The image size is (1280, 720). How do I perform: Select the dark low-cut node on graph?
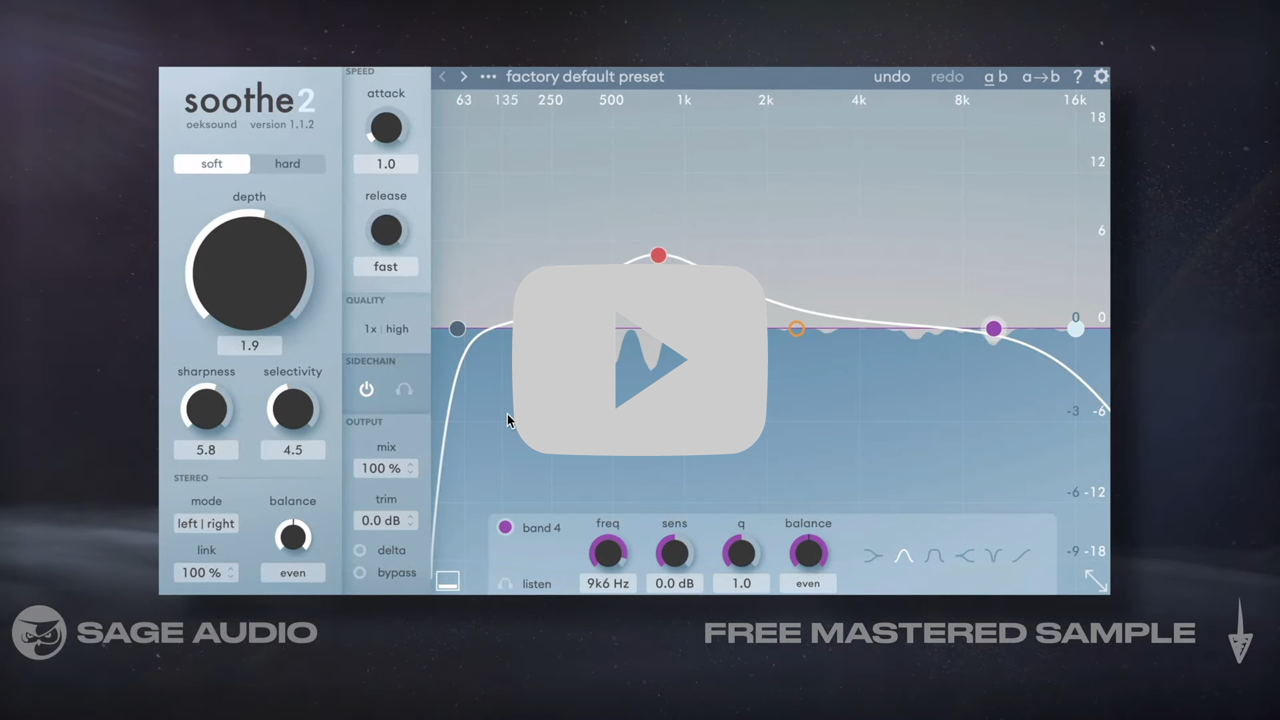point(457,328)
